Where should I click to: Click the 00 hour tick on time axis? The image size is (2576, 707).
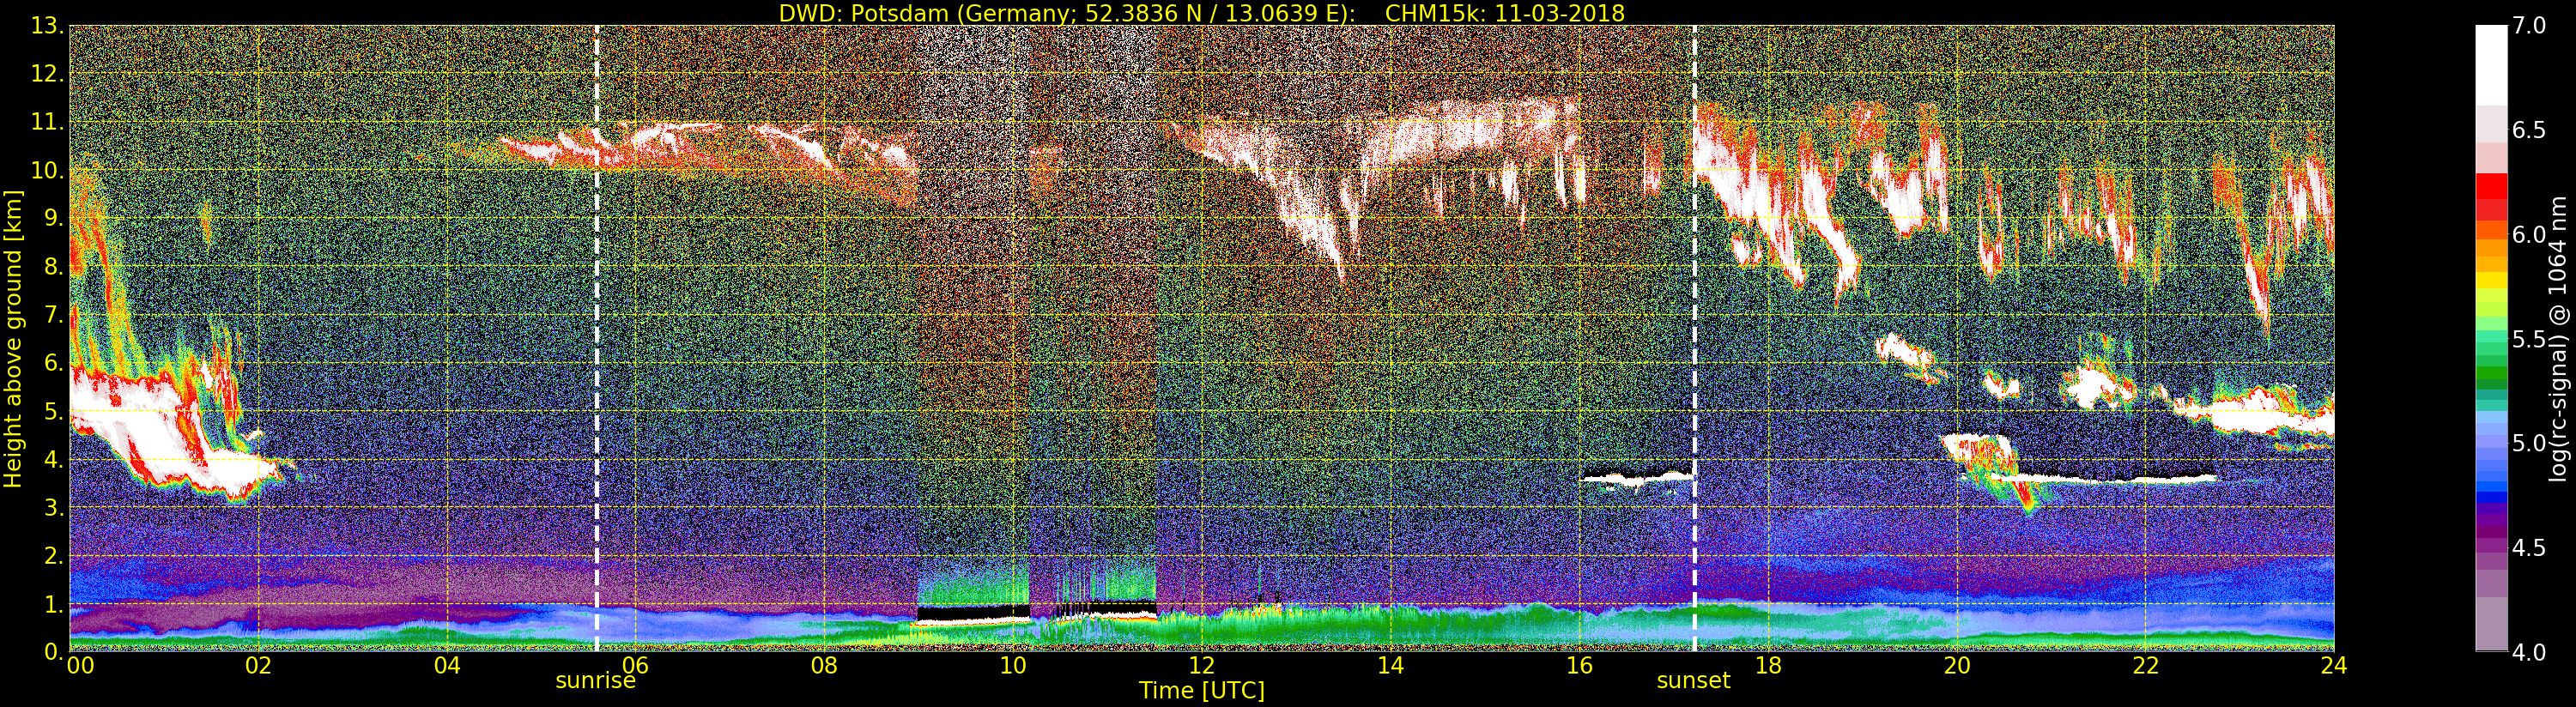click(78, 666)
